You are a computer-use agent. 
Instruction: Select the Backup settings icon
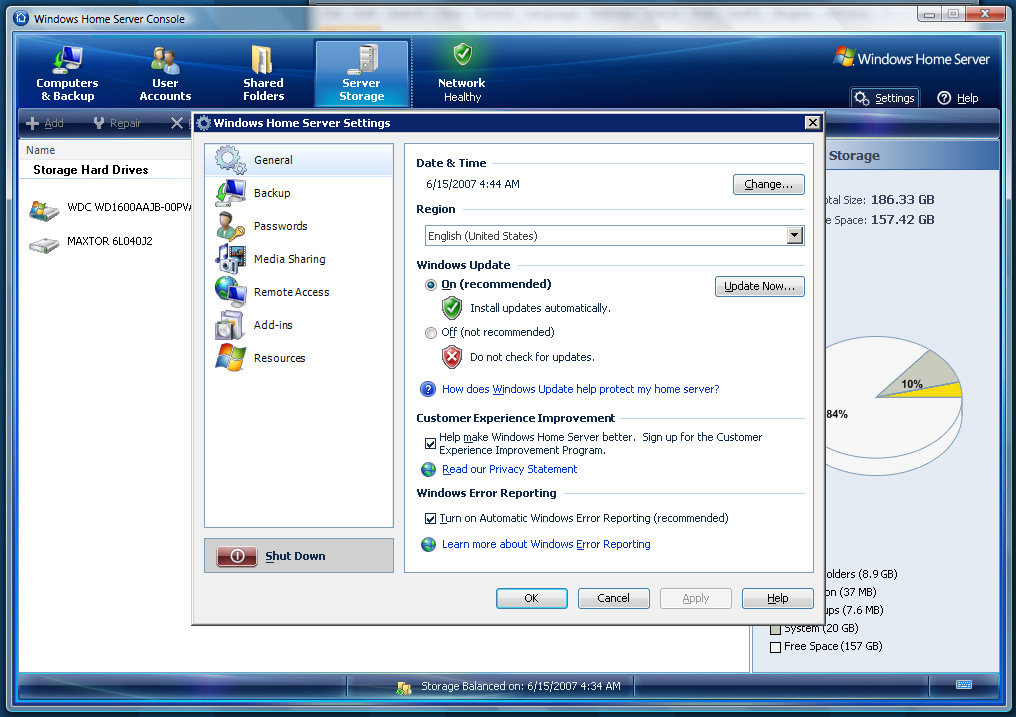coord(230,193)
